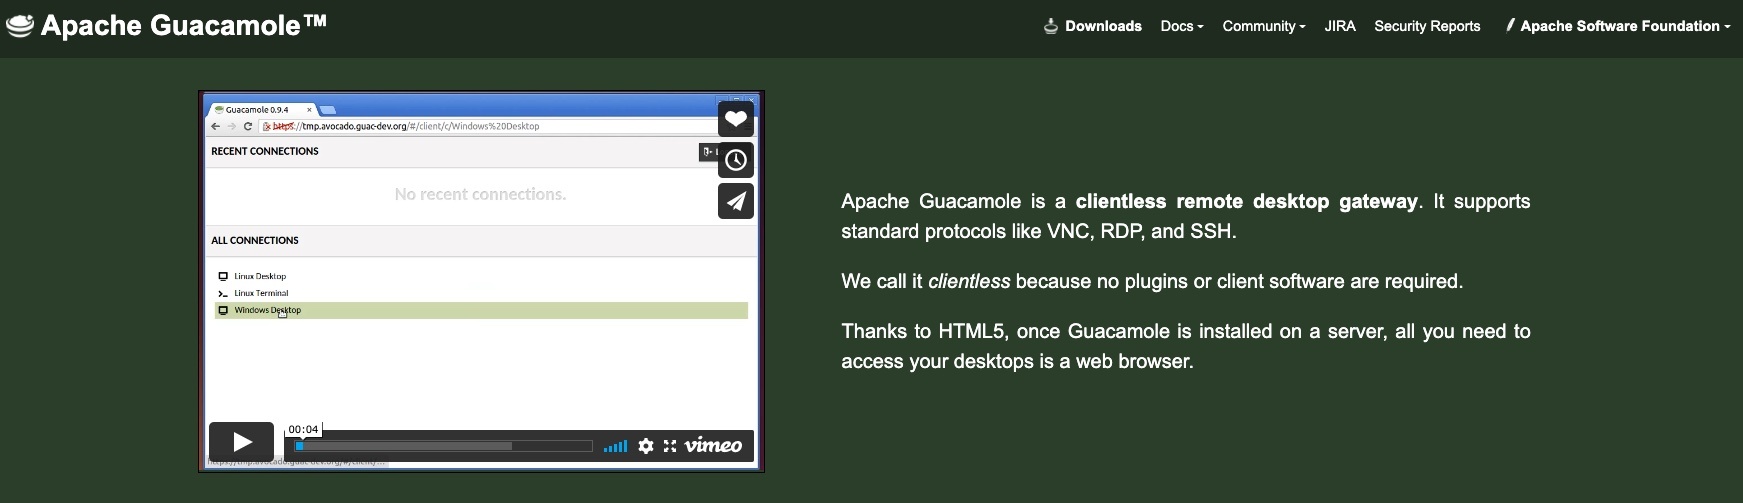Open the JIRA nav link
The width and height of the screenshot is (1743, 503).
tap(1340, 26)
